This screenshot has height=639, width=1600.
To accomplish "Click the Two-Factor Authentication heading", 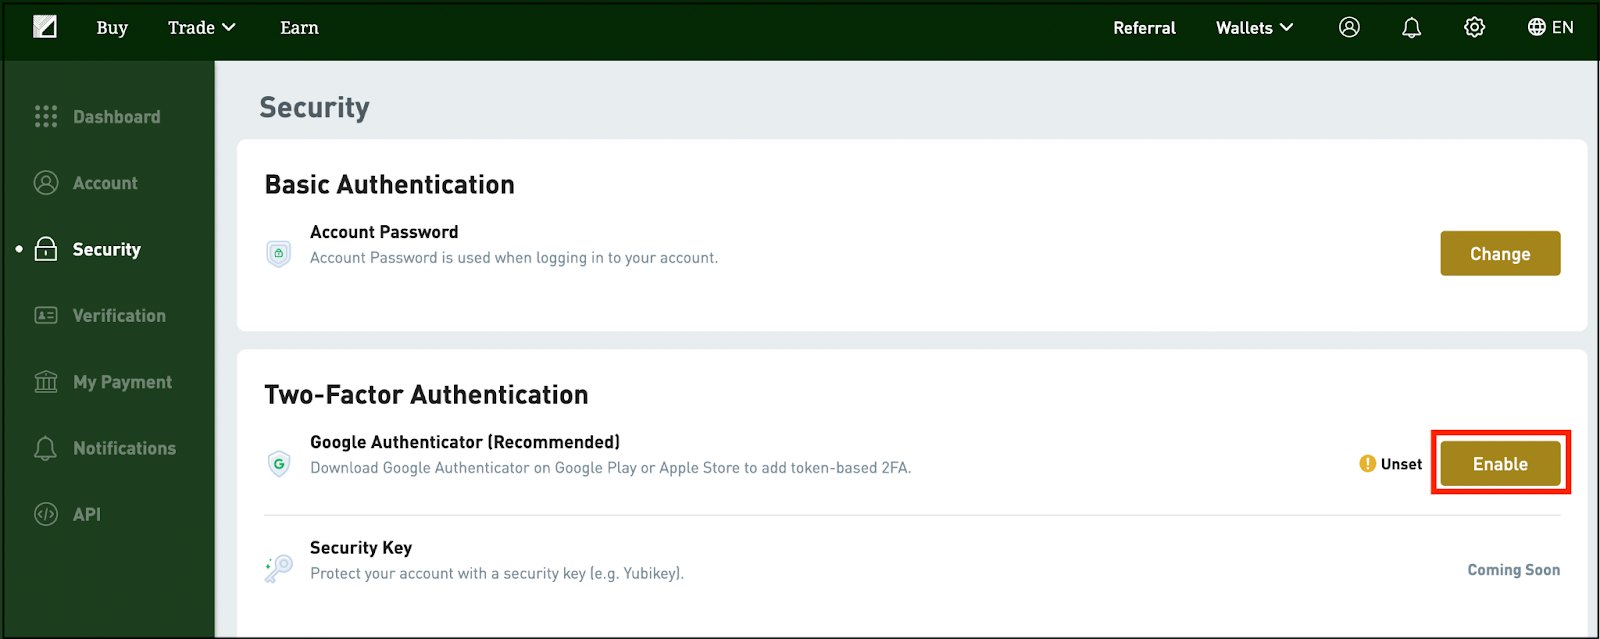I will 426,394.
